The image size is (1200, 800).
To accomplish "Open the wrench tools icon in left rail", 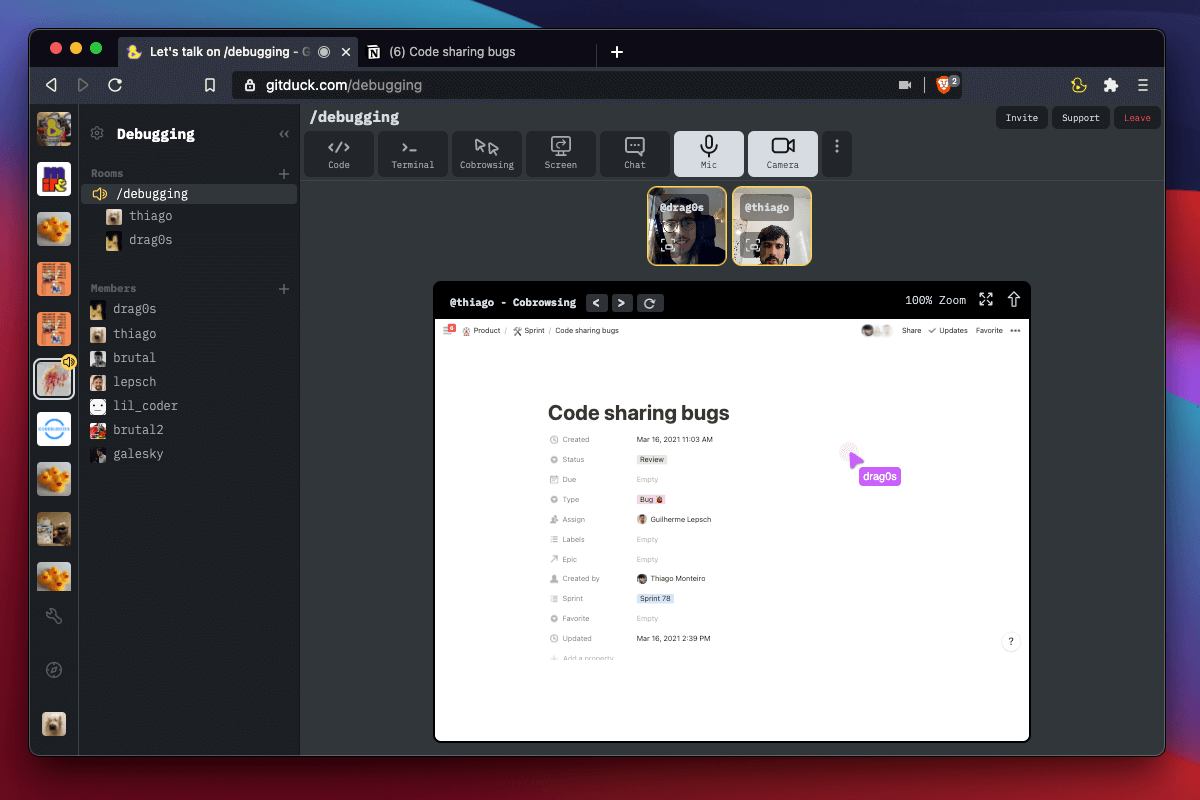I will coord(54,616).
